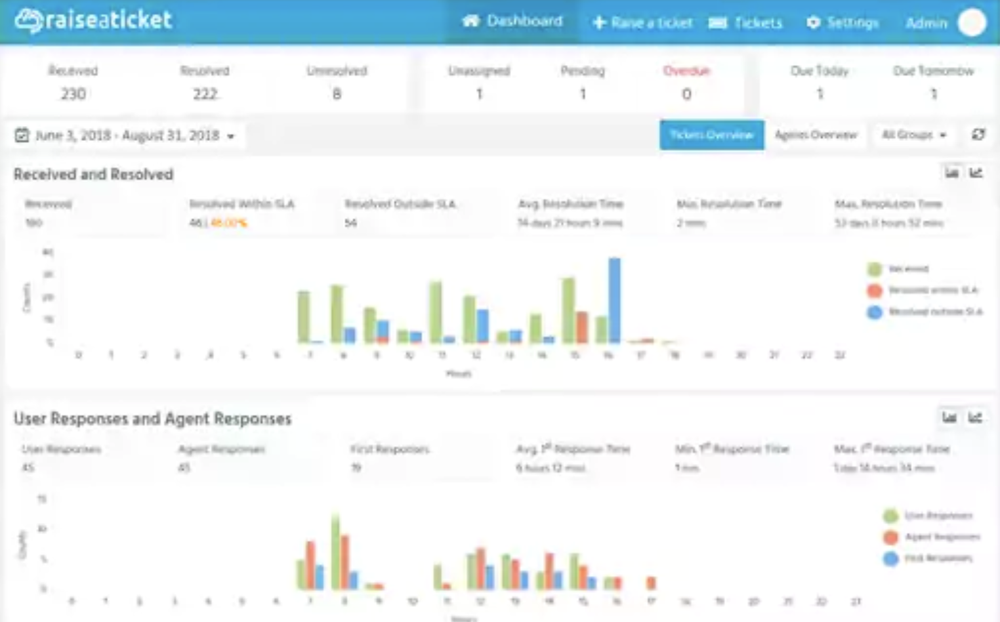Click the Avg. 1st Response Time value
This screenshot has width=1000, height=622.
(x=550, y=468)
